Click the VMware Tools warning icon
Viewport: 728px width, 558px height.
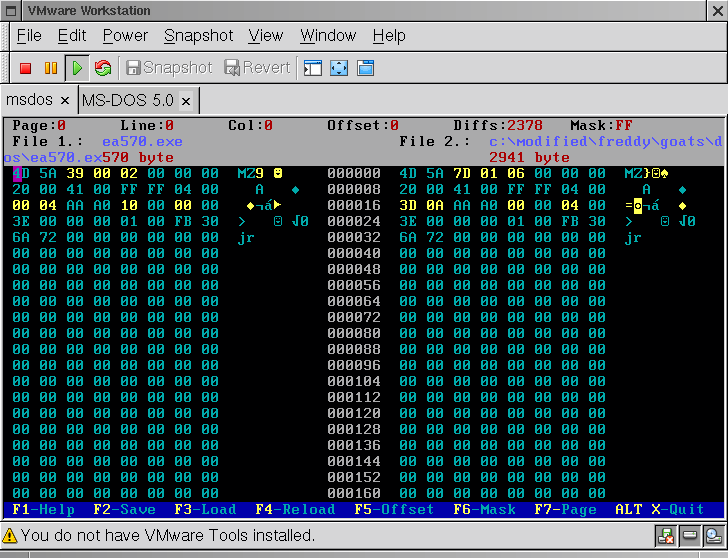(9, 536)
